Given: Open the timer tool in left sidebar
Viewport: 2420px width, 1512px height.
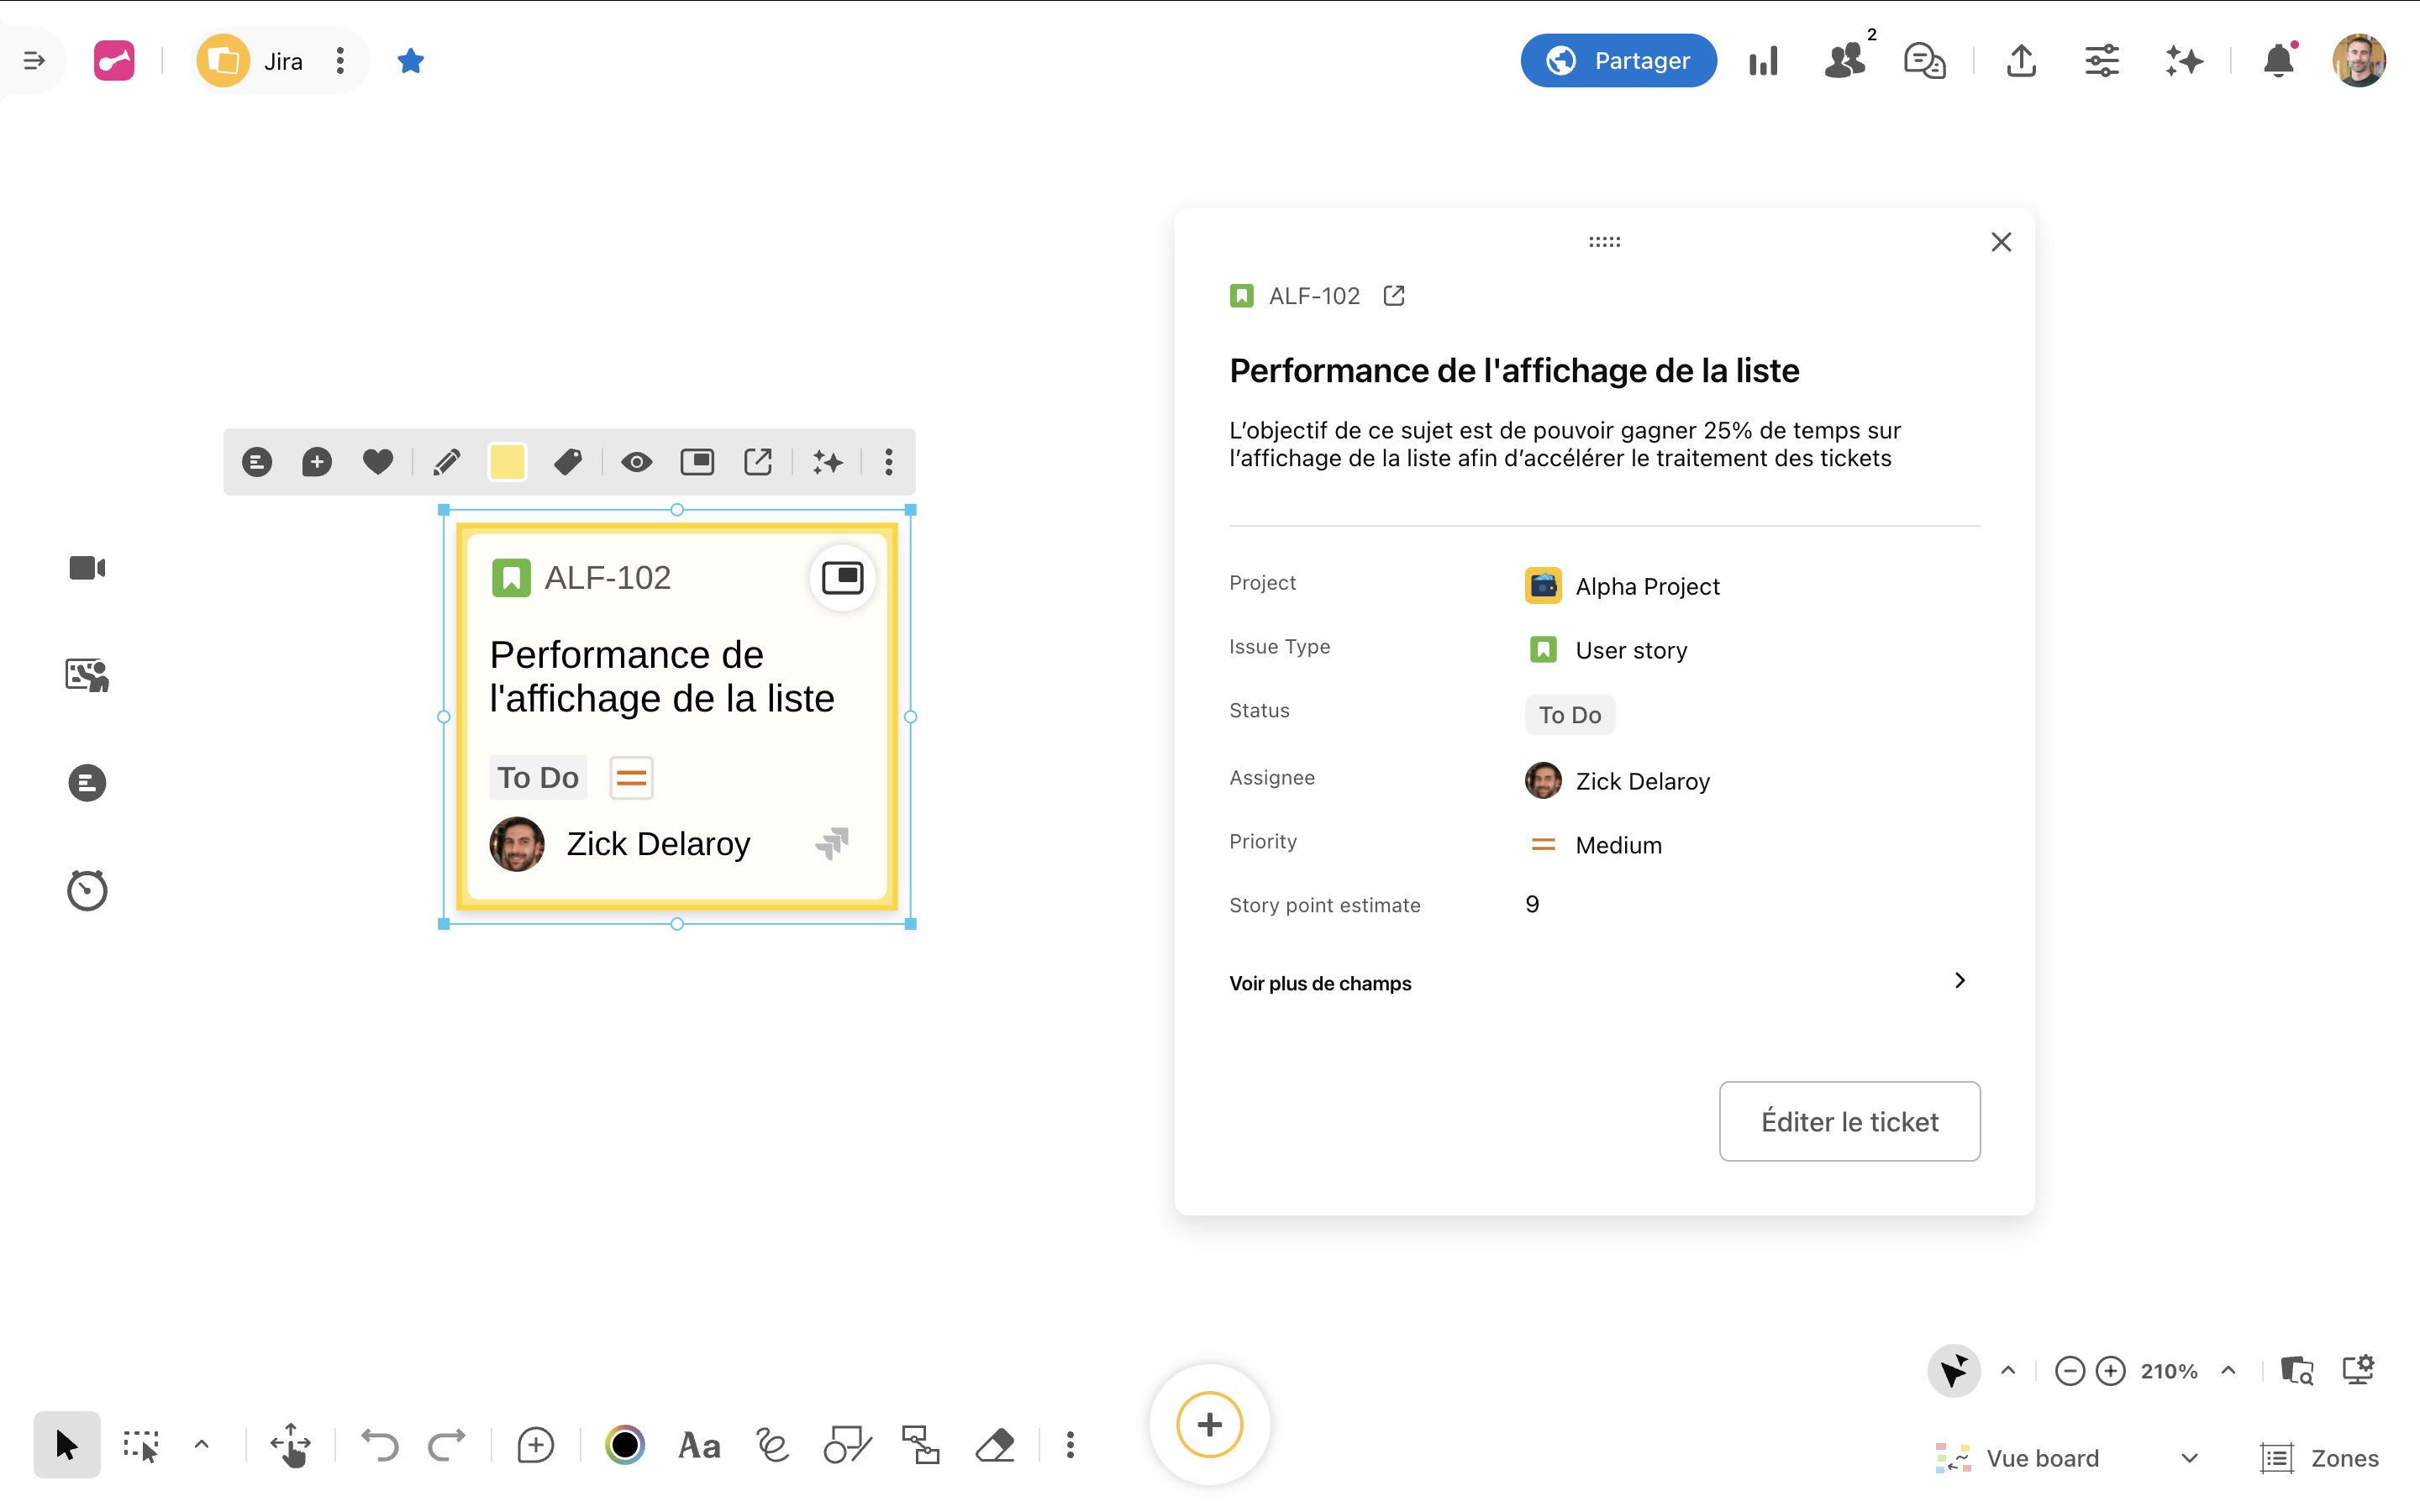Looking at the screenshot, I should [x=87, y=890].
